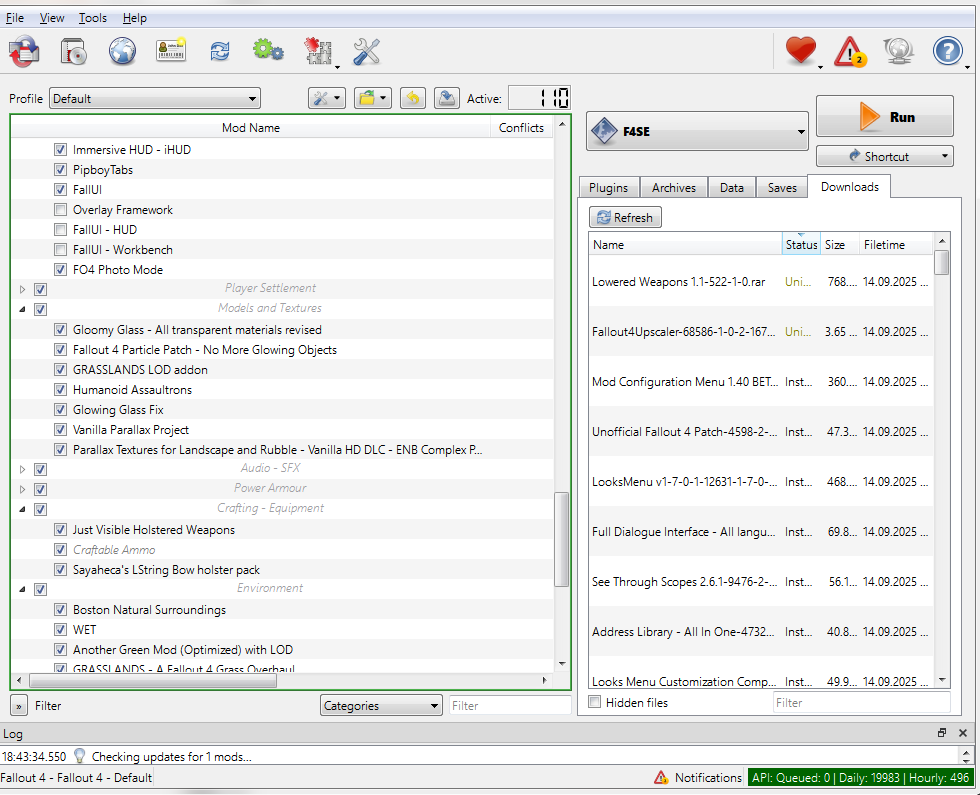The image size is (980, 795).
Task: Sort downloads by Status column
Action: tap(801, 244)
